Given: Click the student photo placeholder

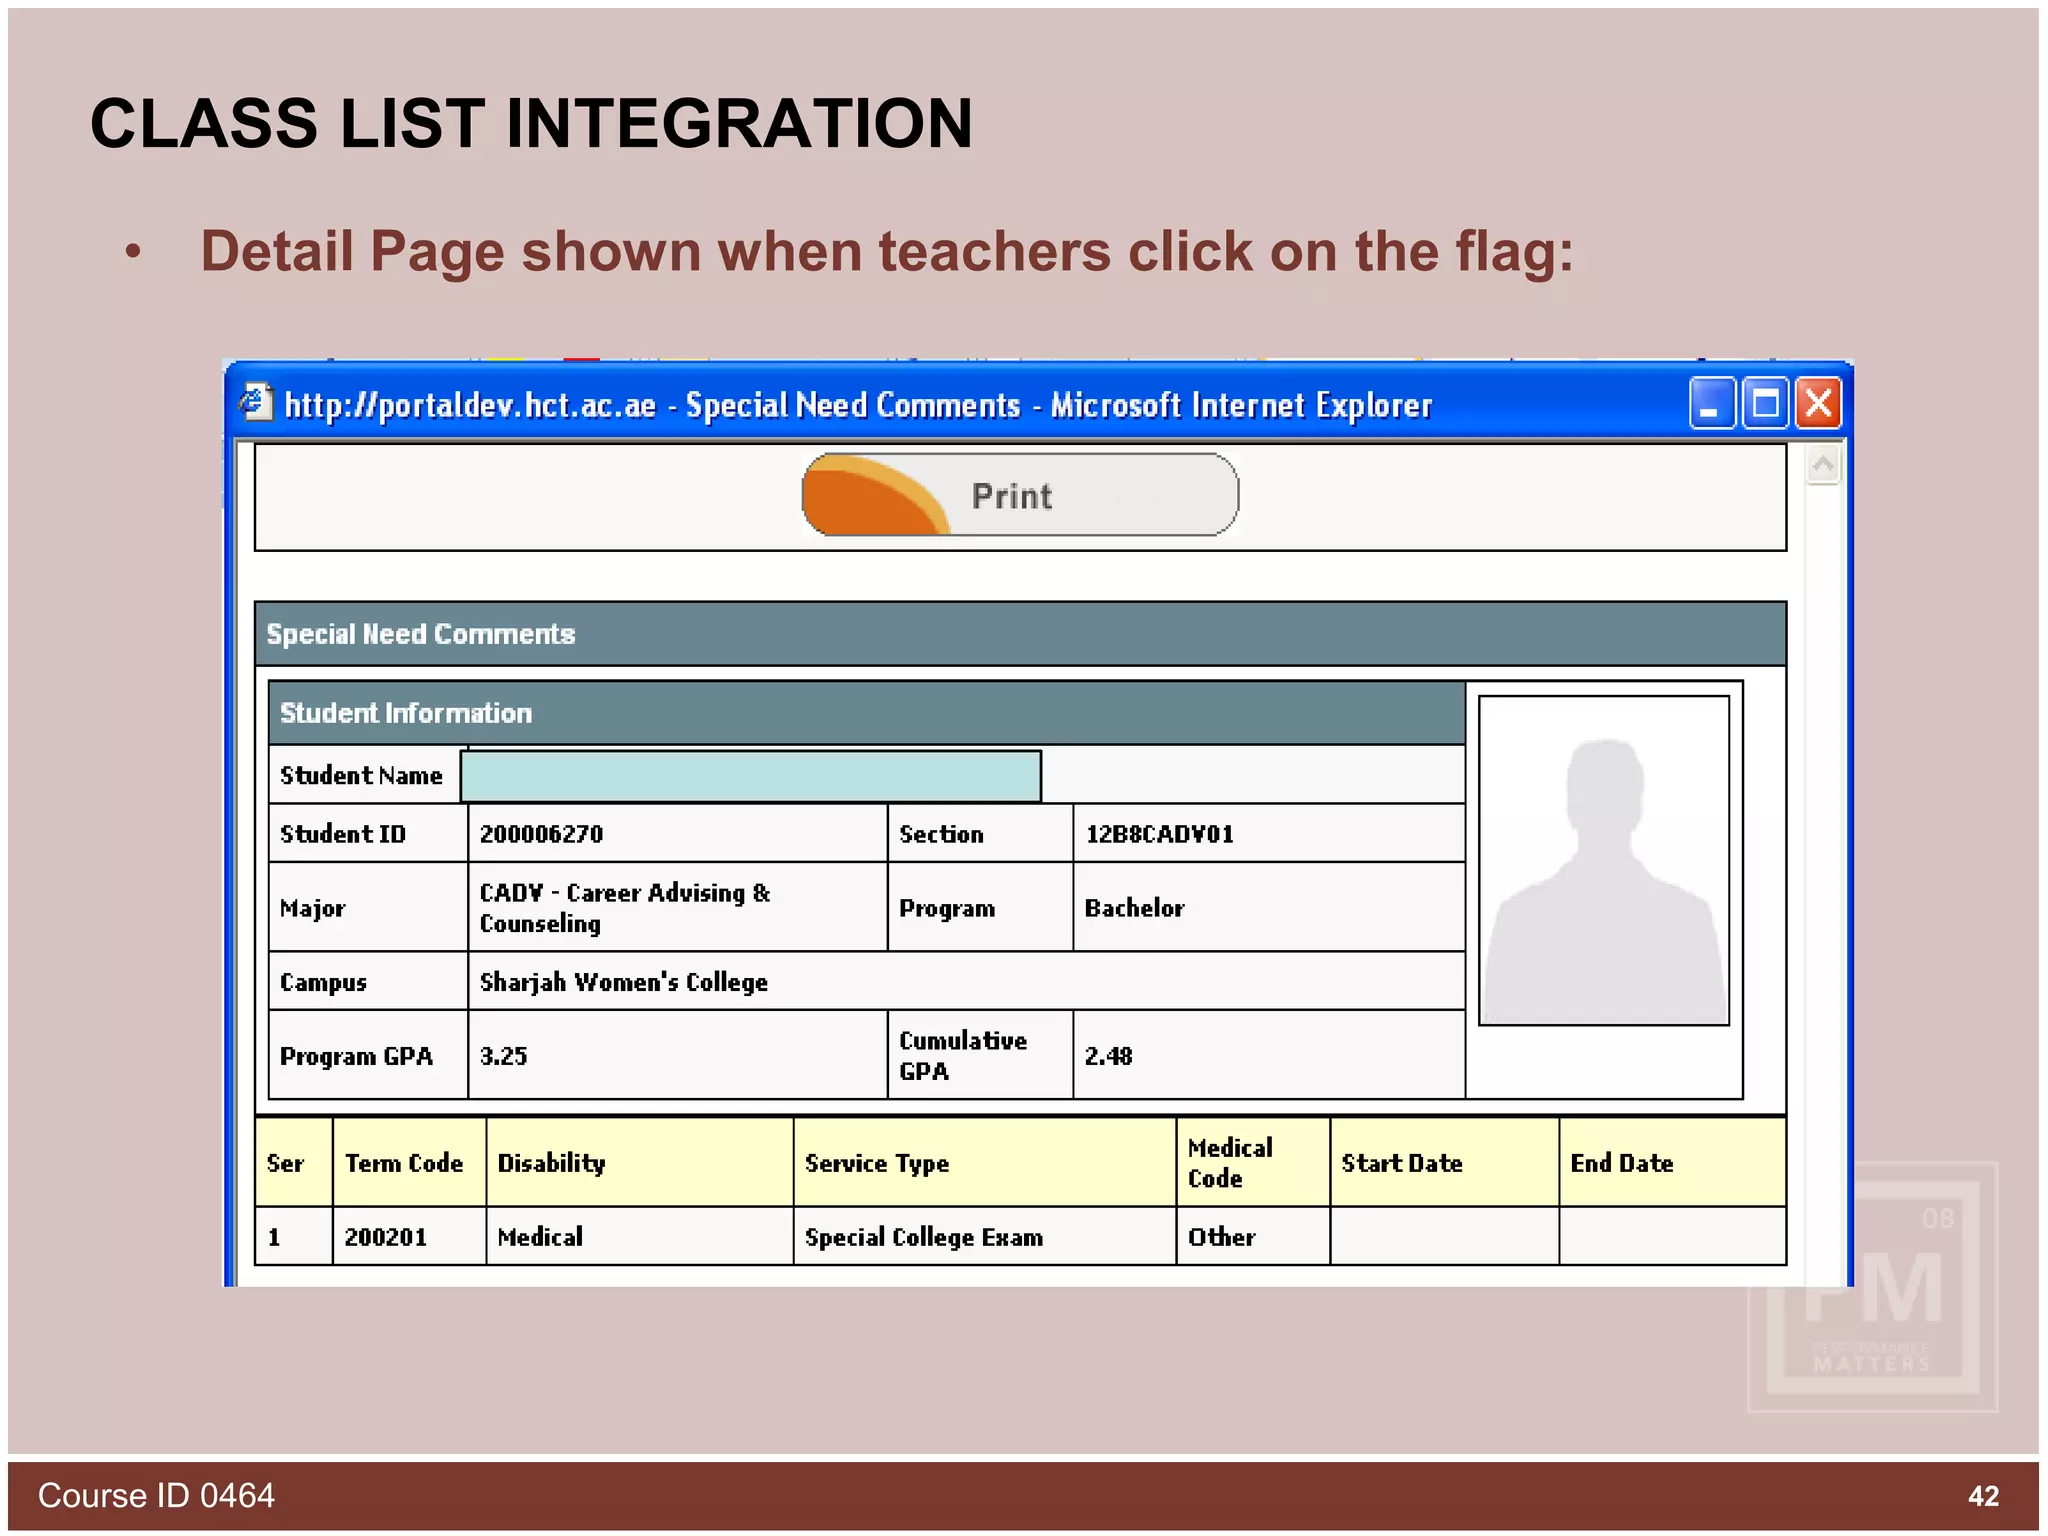Looking at the screenshot, I should [1604, 861].
